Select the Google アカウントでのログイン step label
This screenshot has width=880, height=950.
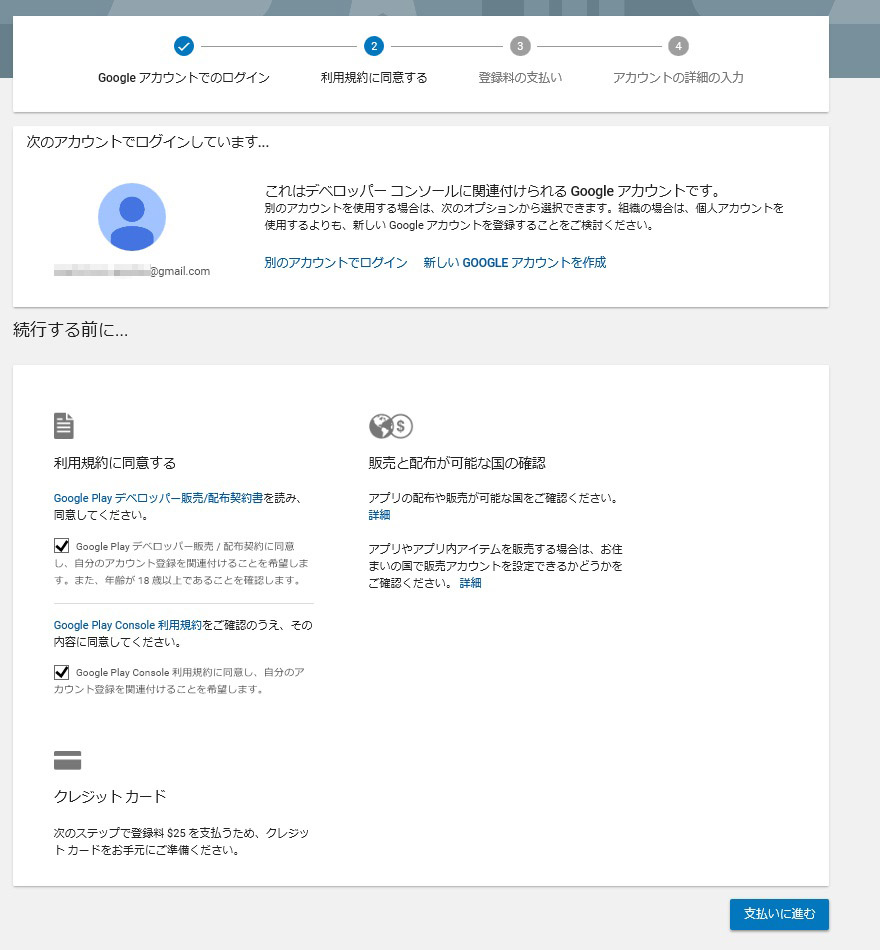[x=184, y=78]
